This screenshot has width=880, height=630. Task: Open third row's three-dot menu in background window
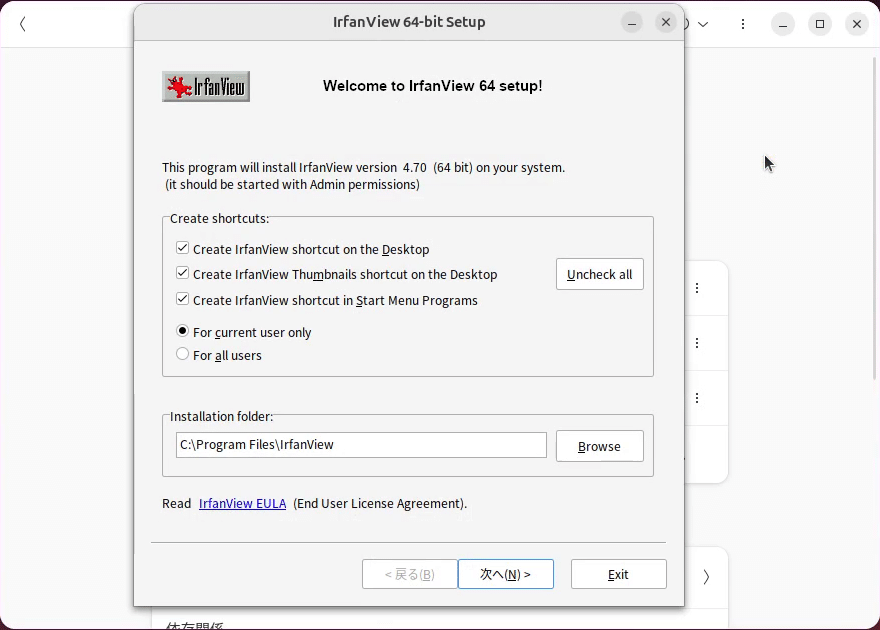coord(697,398)
